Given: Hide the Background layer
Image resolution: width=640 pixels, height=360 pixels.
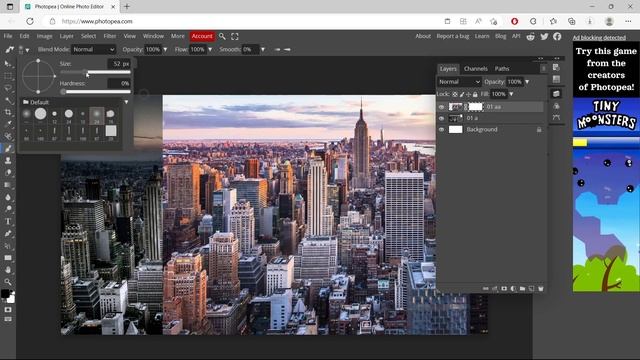Looking at the screenshot, I should pos(441,129).
